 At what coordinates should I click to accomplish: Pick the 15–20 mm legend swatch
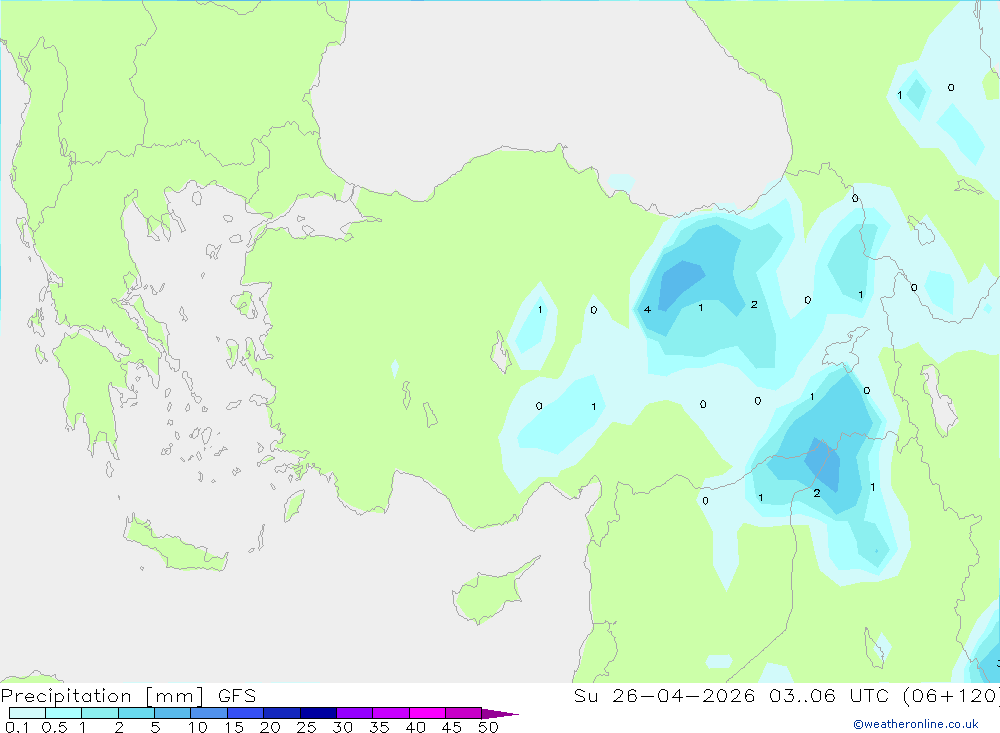pos(246,713)
